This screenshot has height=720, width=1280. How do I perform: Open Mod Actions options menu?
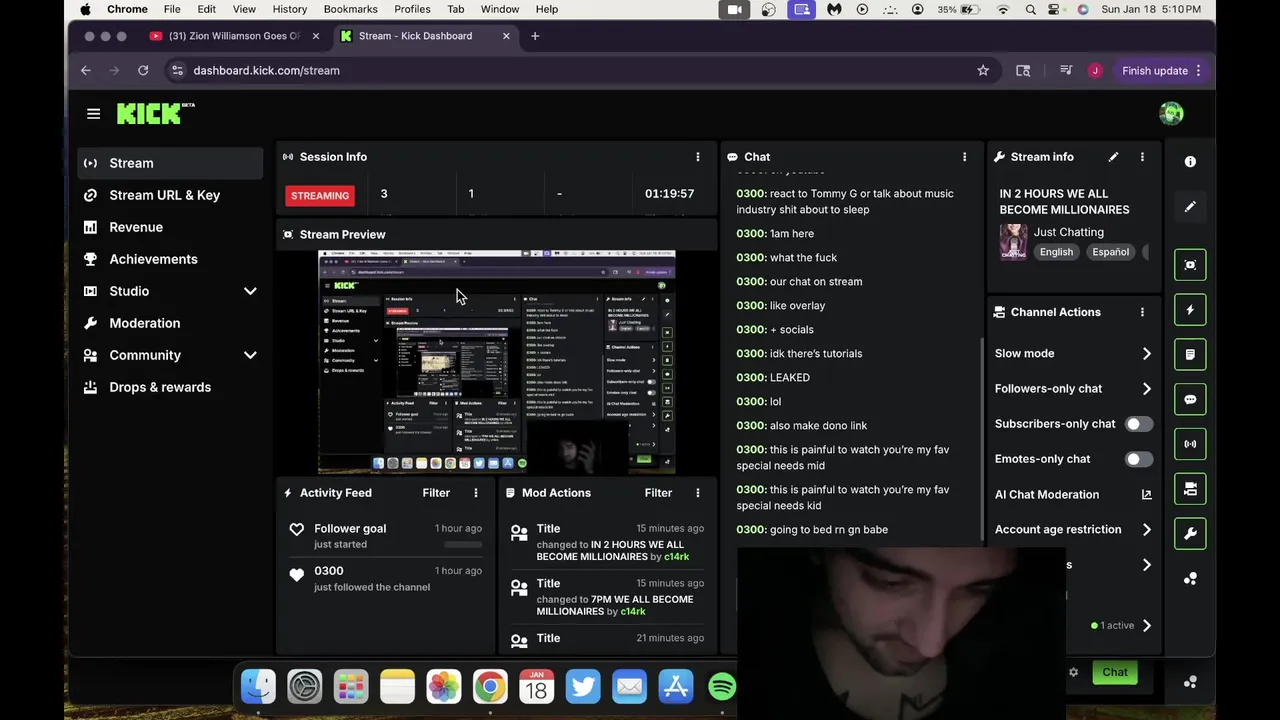[x=698, y=493]
